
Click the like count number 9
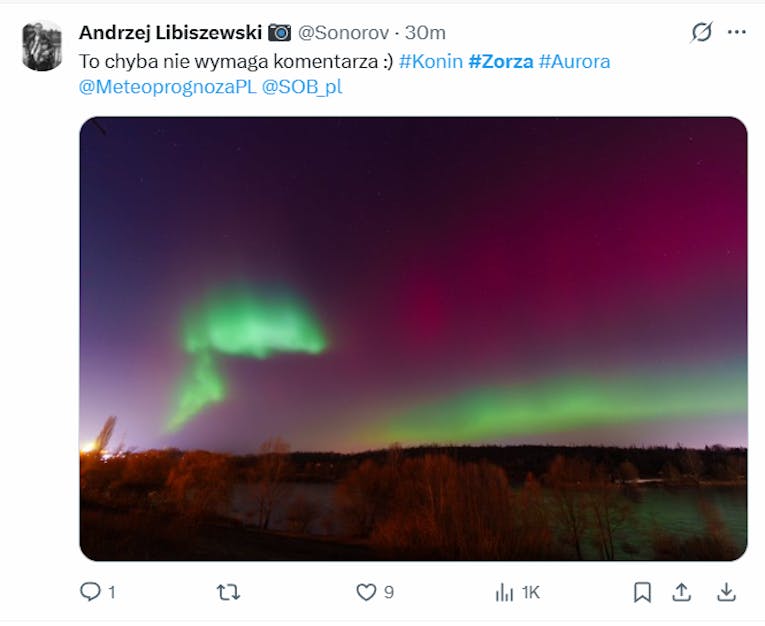click(388, 592)
